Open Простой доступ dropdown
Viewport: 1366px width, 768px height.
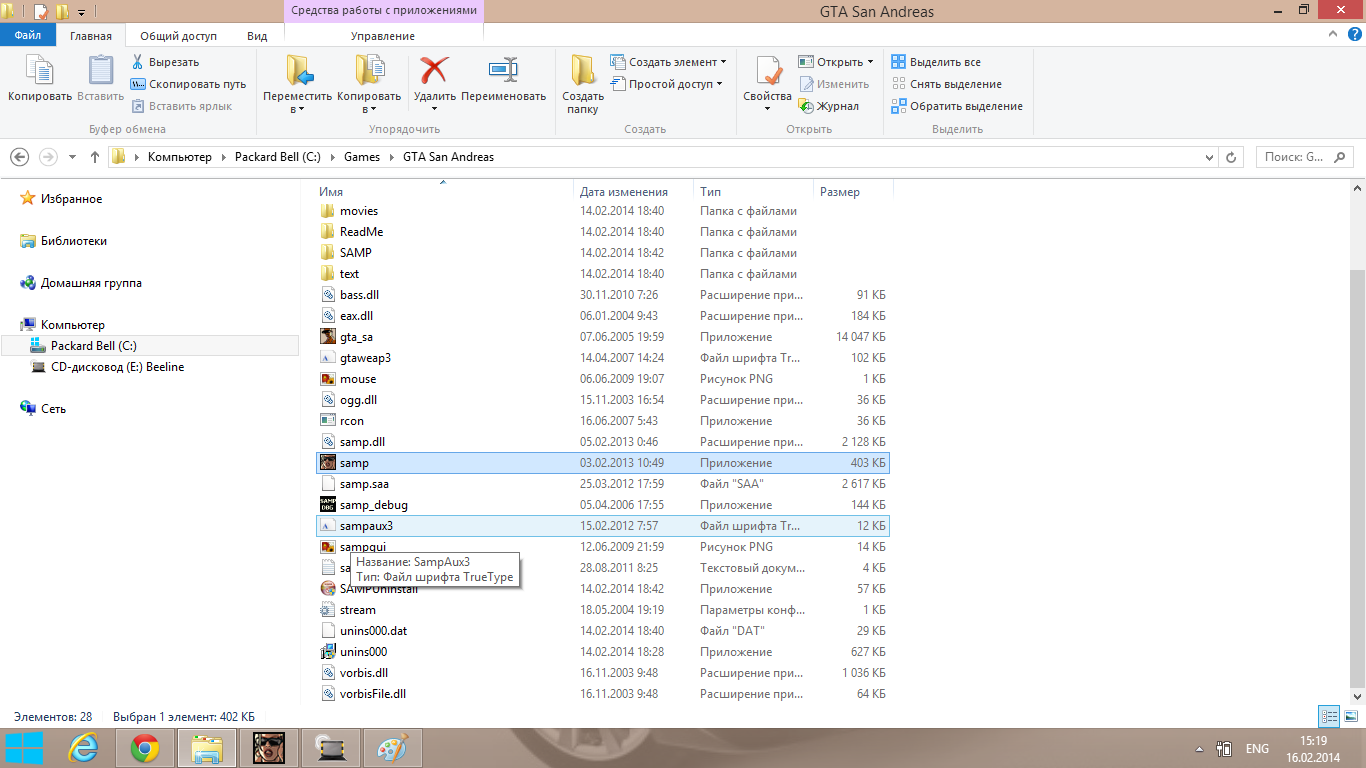(667, 84)
